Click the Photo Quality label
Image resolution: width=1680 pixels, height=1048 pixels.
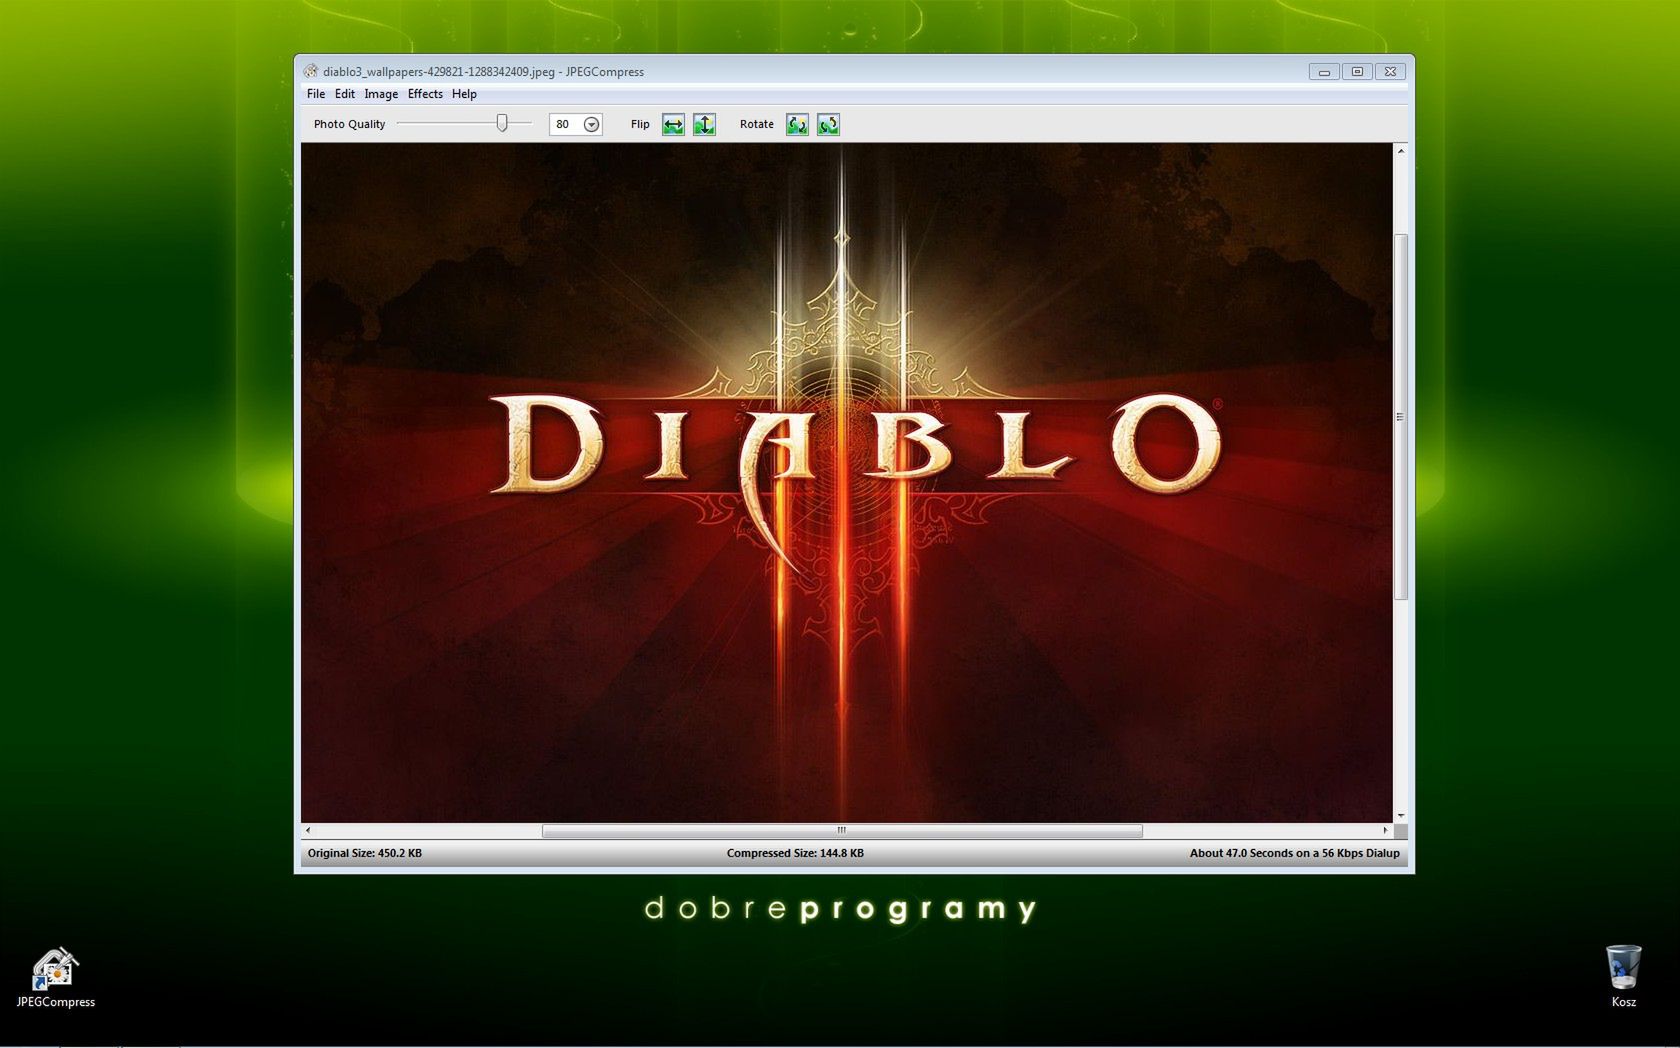click(349, 124)
